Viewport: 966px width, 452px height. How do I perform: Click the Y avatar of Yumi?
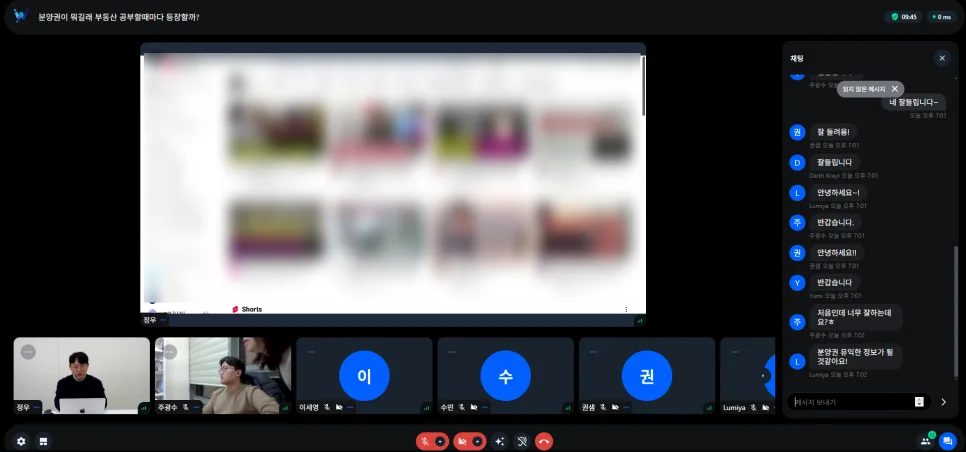[x=797, y=283]
